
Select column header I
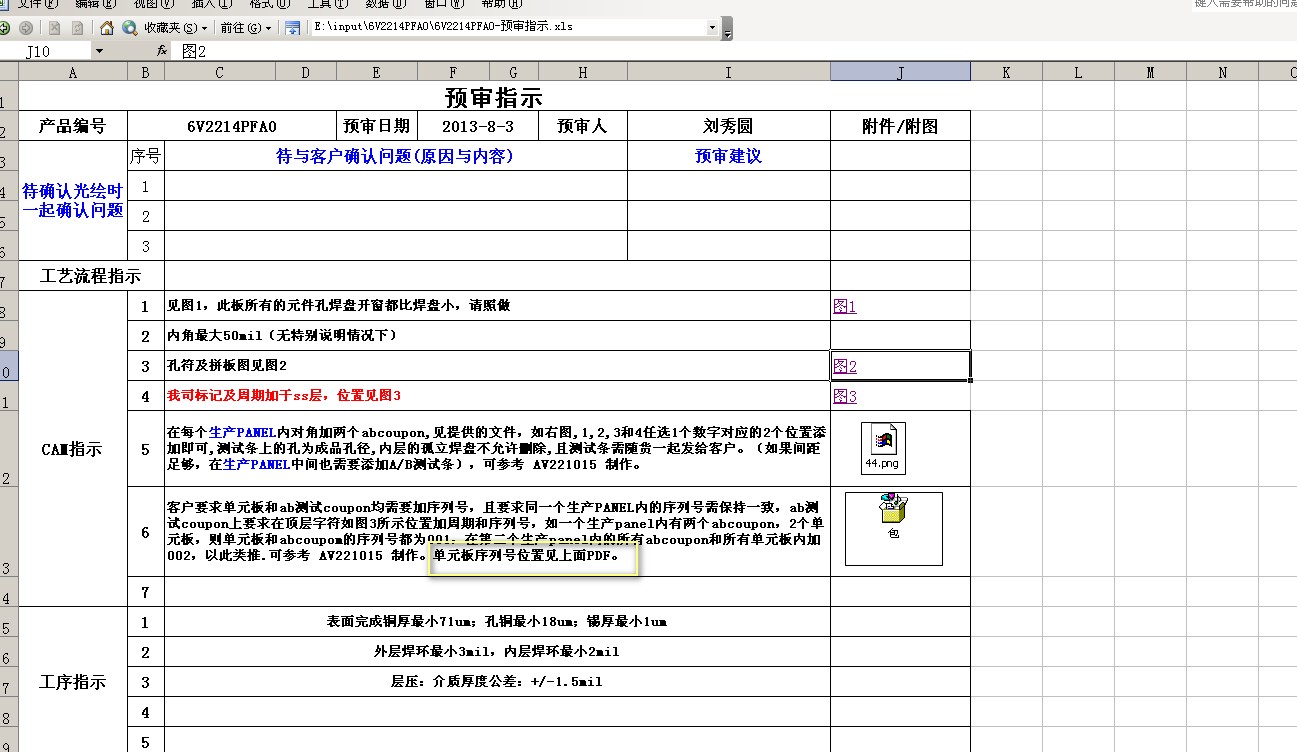(x=728, y=72)
